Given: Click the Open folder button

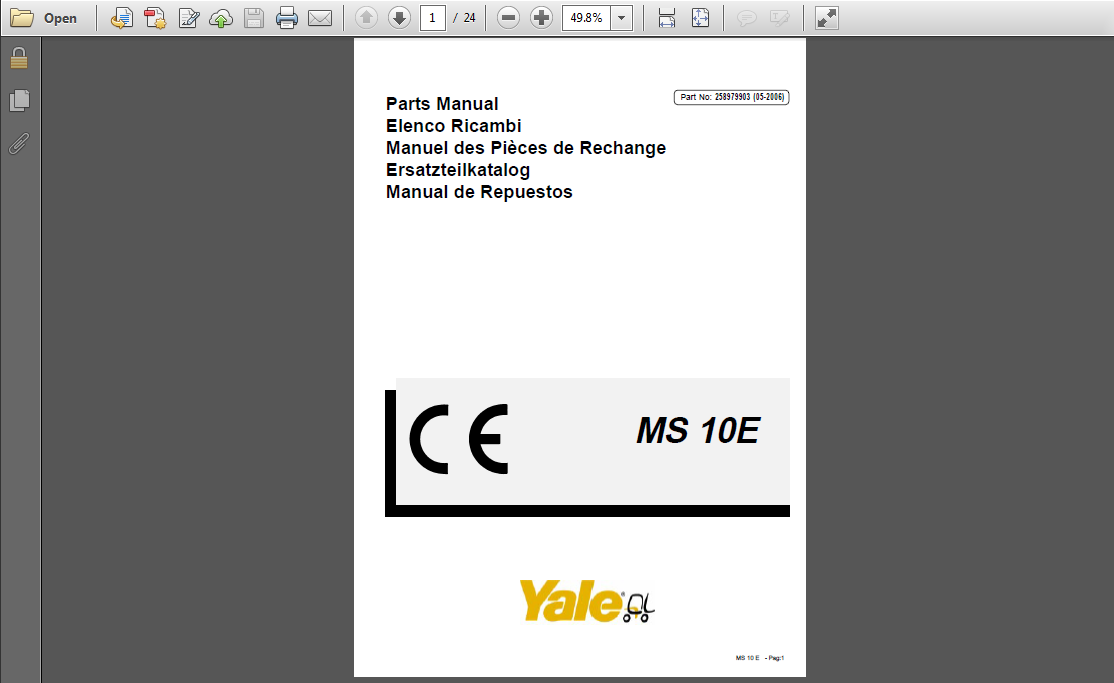Looking at the screenshot, I should [x=43, y=18].
